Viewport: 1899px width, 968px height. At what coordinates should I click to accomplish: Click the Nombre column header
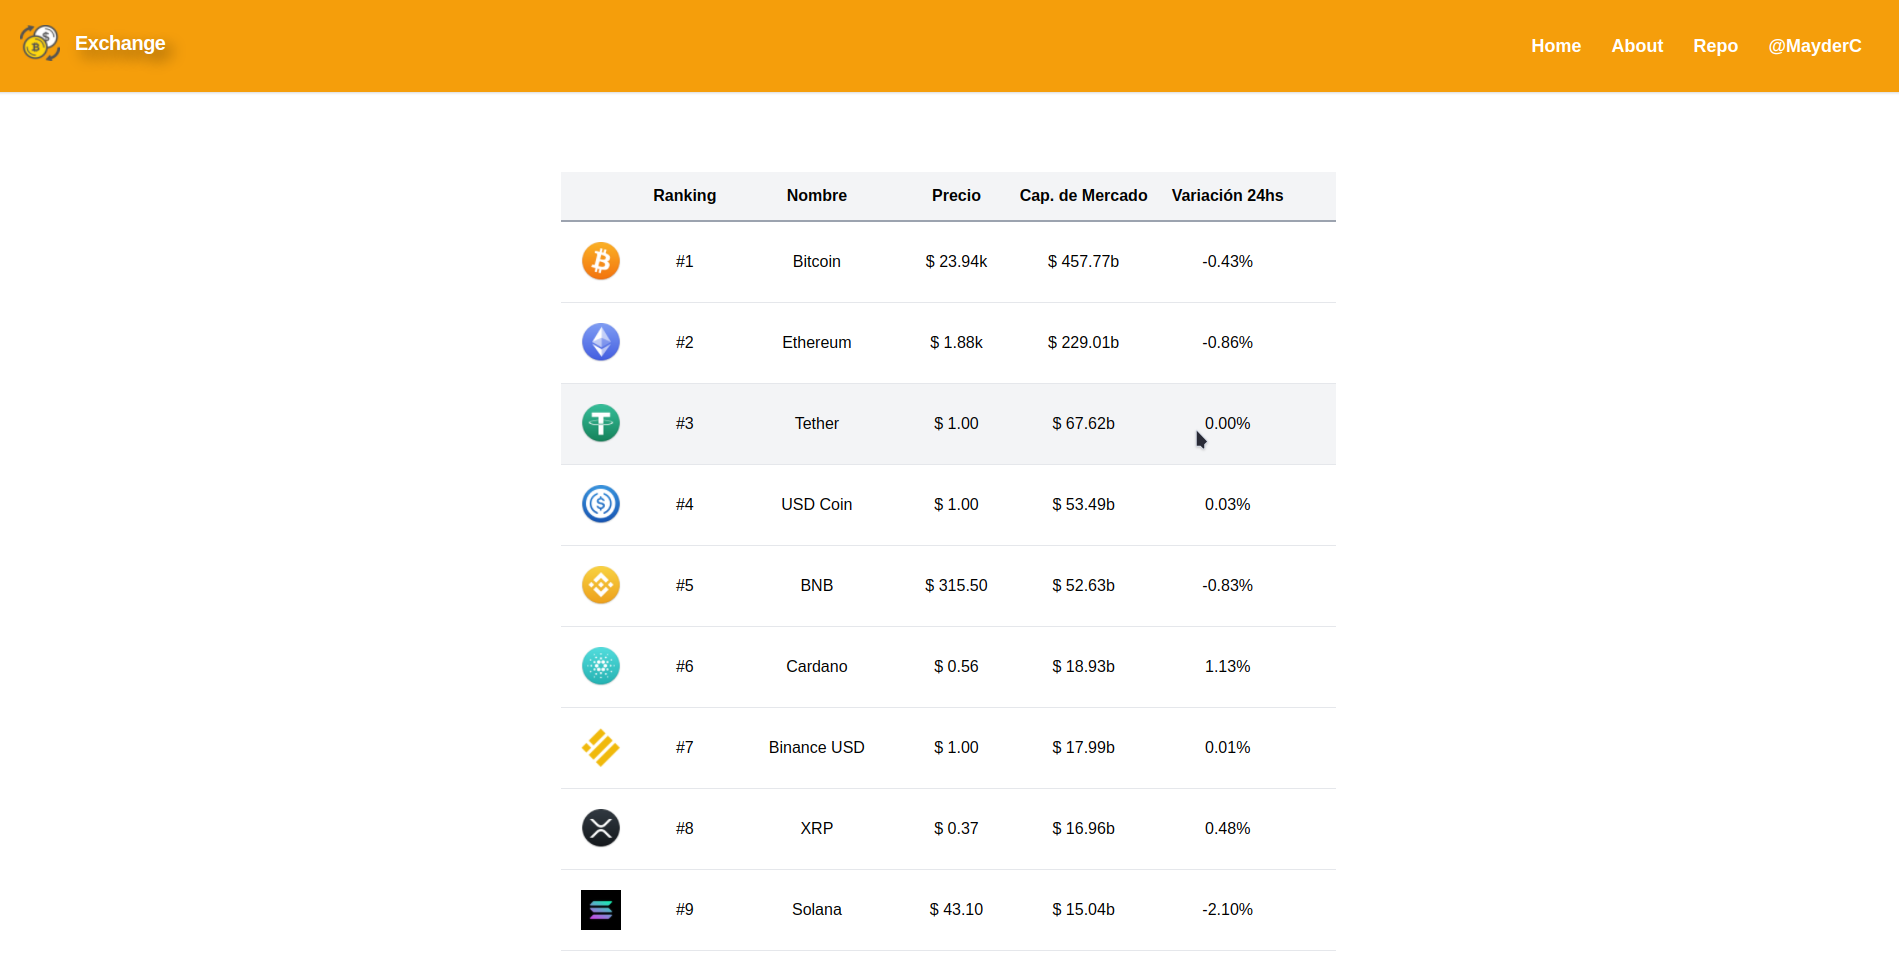coord(817,195)
